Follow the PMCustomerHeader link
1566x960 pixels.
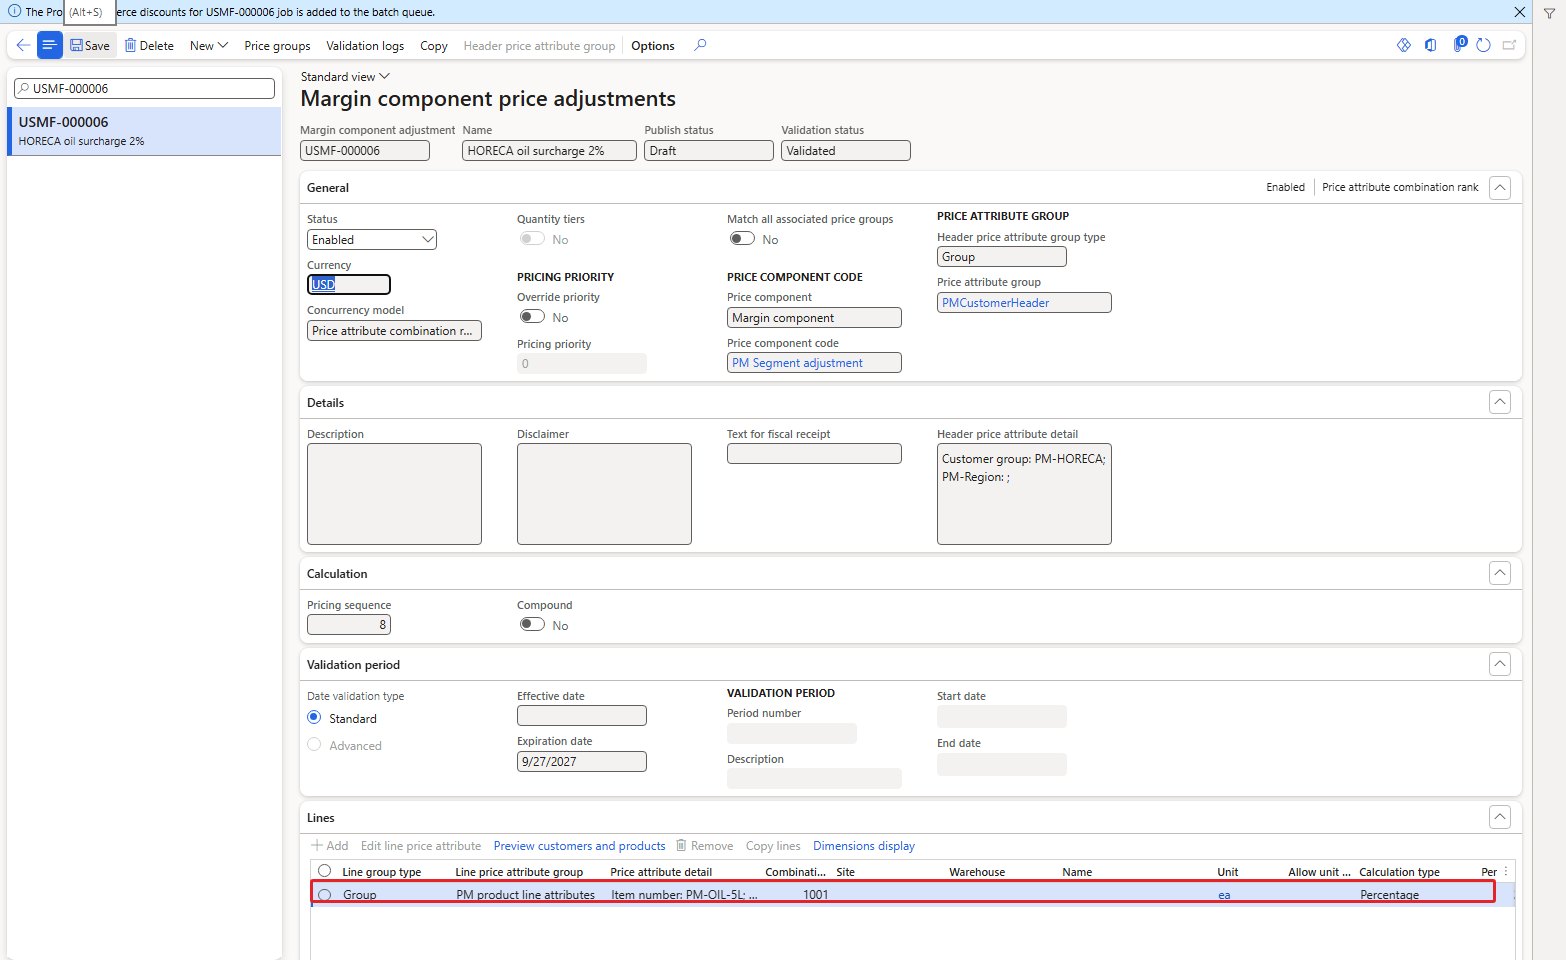pyautogui.click(x=996, y=303)
